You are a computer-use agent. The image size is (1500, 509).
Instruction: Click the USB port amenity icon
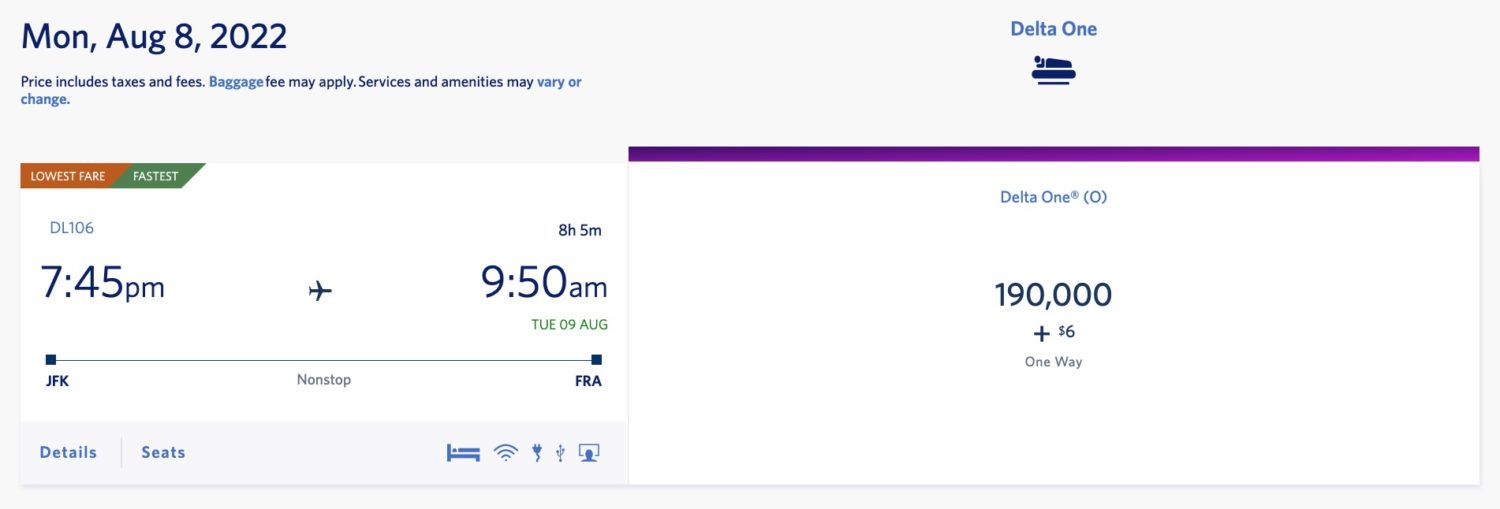coord(560,453)
